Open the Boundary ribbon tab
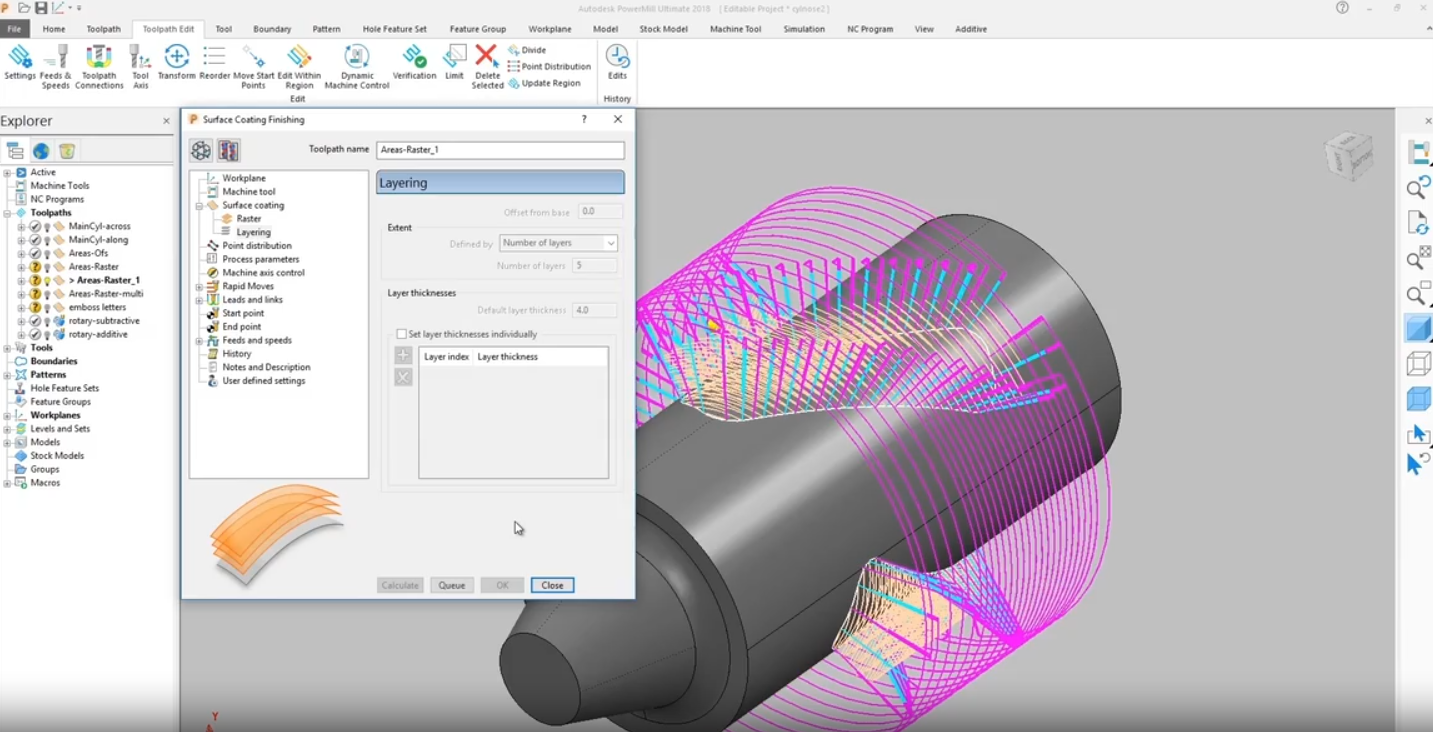The width and height of the screenshot is (1433, 732). click(x=272, y=29)
